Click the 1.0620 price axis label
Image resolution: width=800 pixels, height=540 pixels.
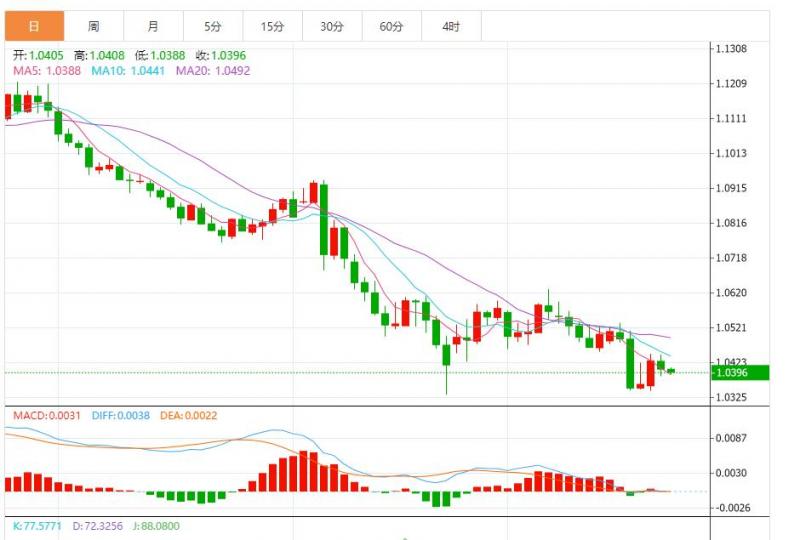pos(731,292)
